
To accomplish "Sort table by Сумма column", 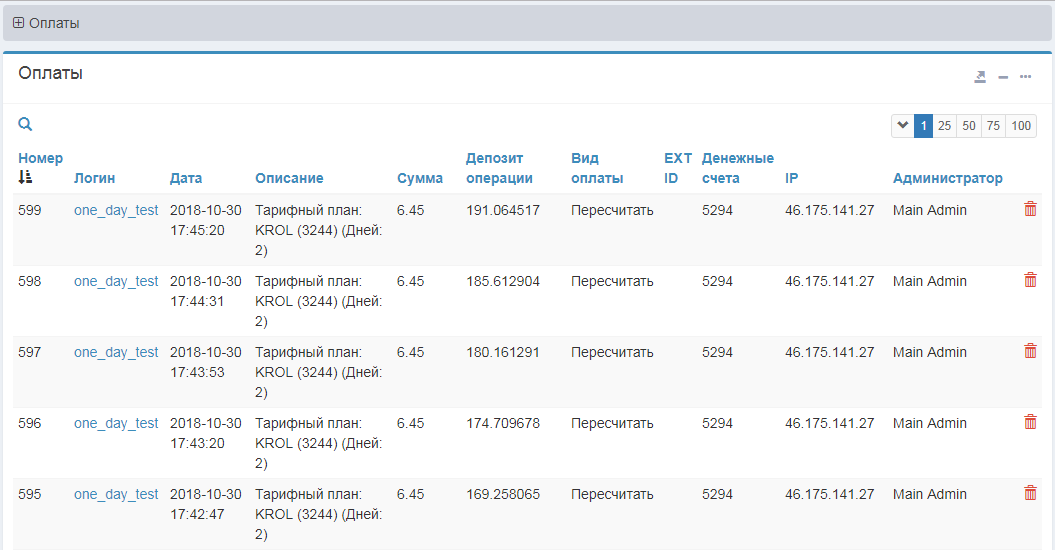I will [420, 178].
